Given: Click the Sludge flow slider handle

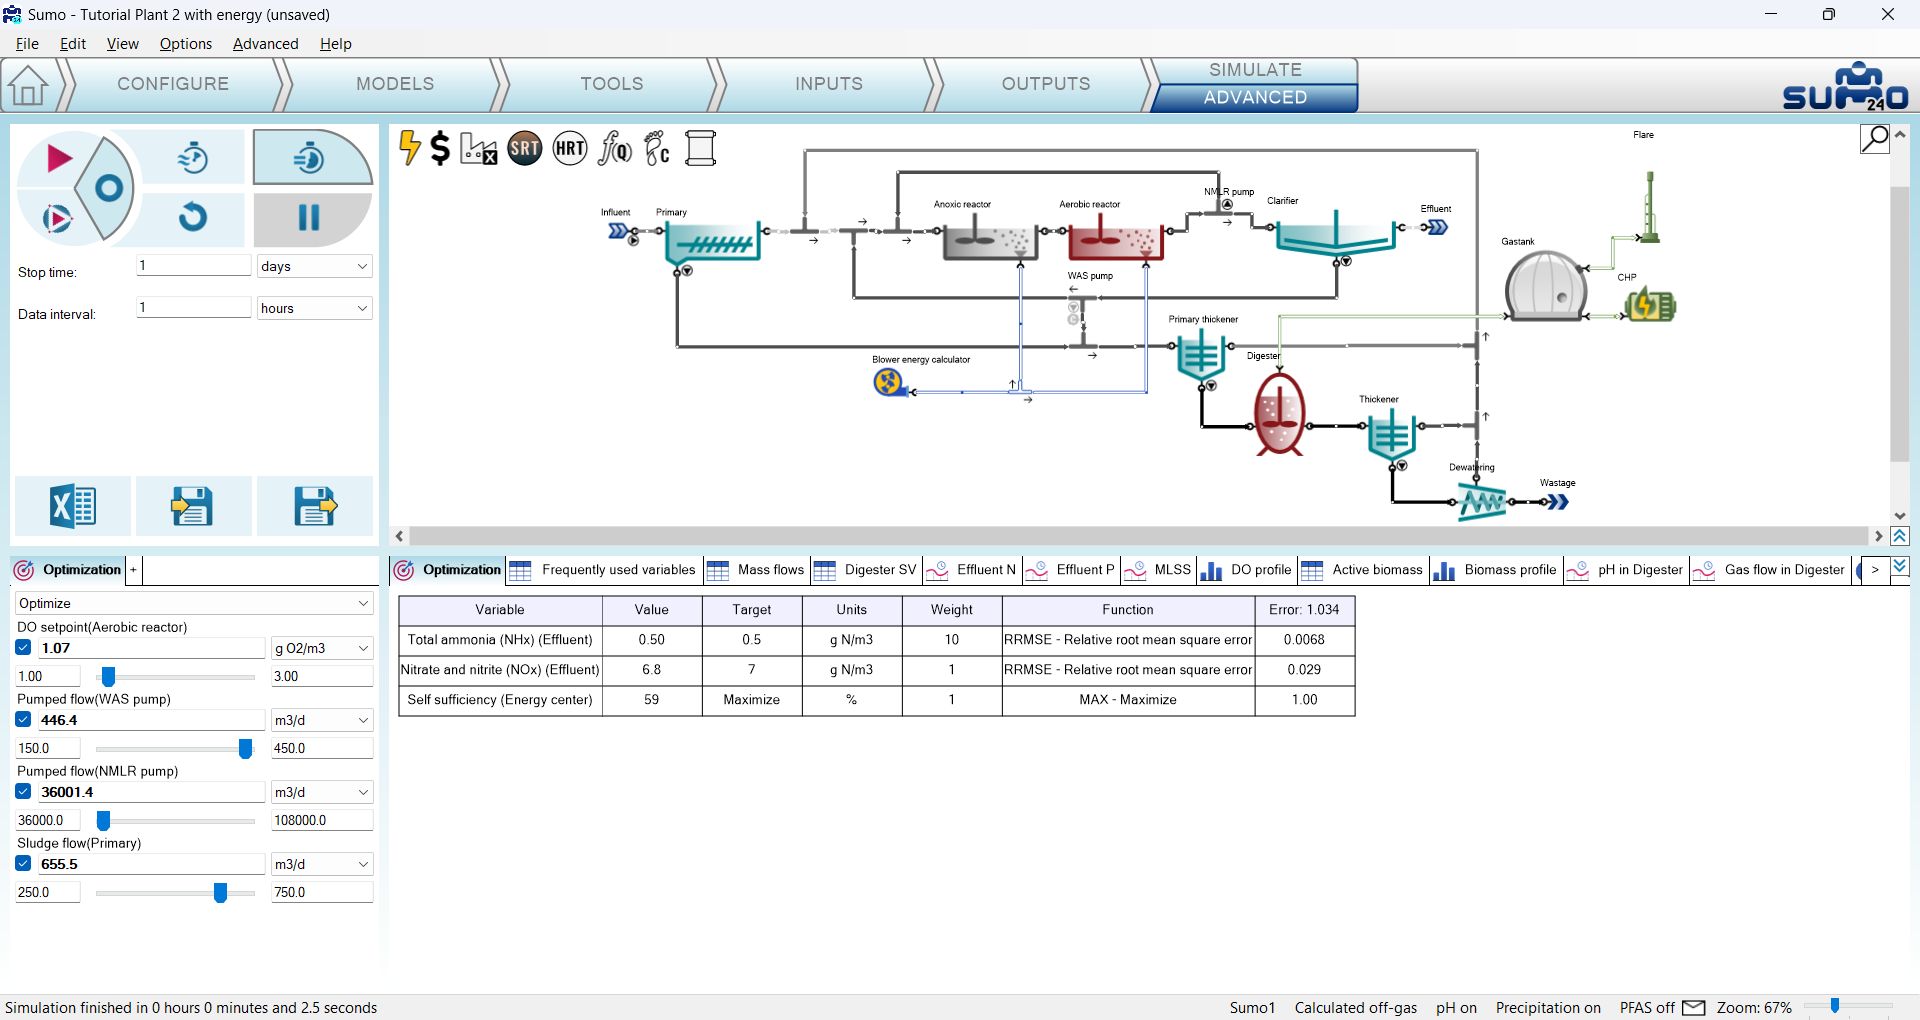Looking at the screenshot, I should point(220,892).
